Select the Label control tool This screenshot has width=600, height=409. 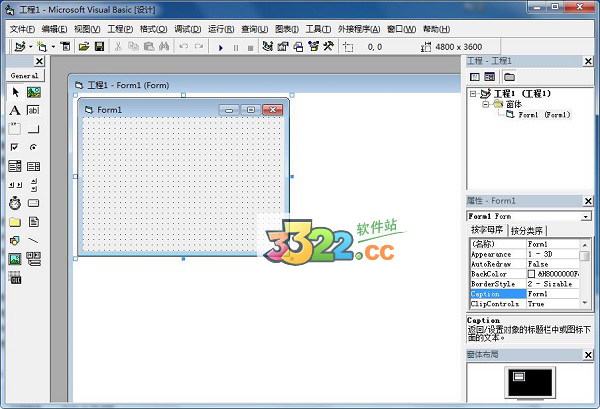pos(15,111)
